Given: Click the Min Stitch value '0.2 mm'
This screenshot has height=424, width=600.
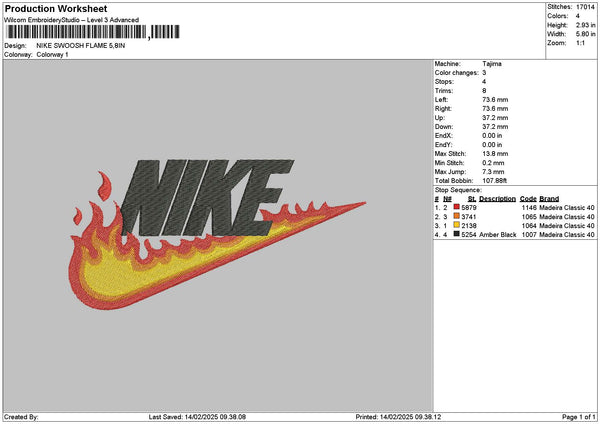Looking at the screenshot, I should [x=493, y=163].
